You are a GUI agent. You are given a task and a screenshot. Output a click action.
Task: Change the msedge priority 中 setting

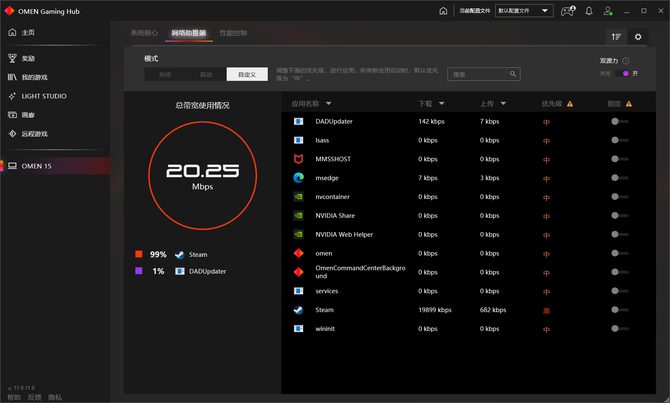tap(546, 179)
